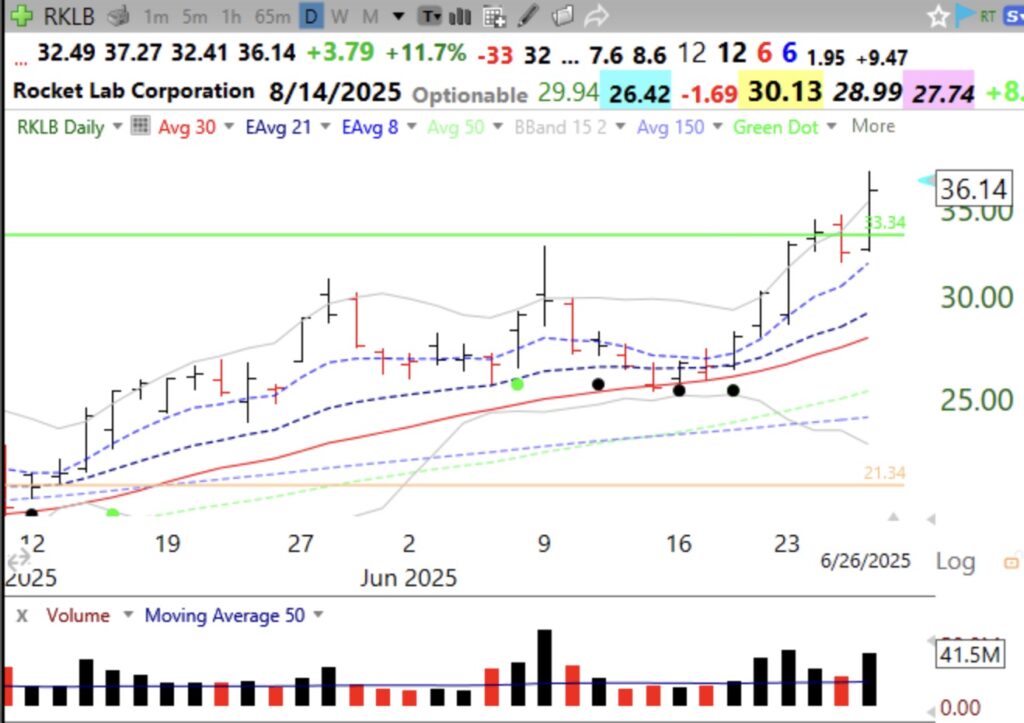
Task: Click the grid layout icon in the toolbar
Action: point(492,17)
